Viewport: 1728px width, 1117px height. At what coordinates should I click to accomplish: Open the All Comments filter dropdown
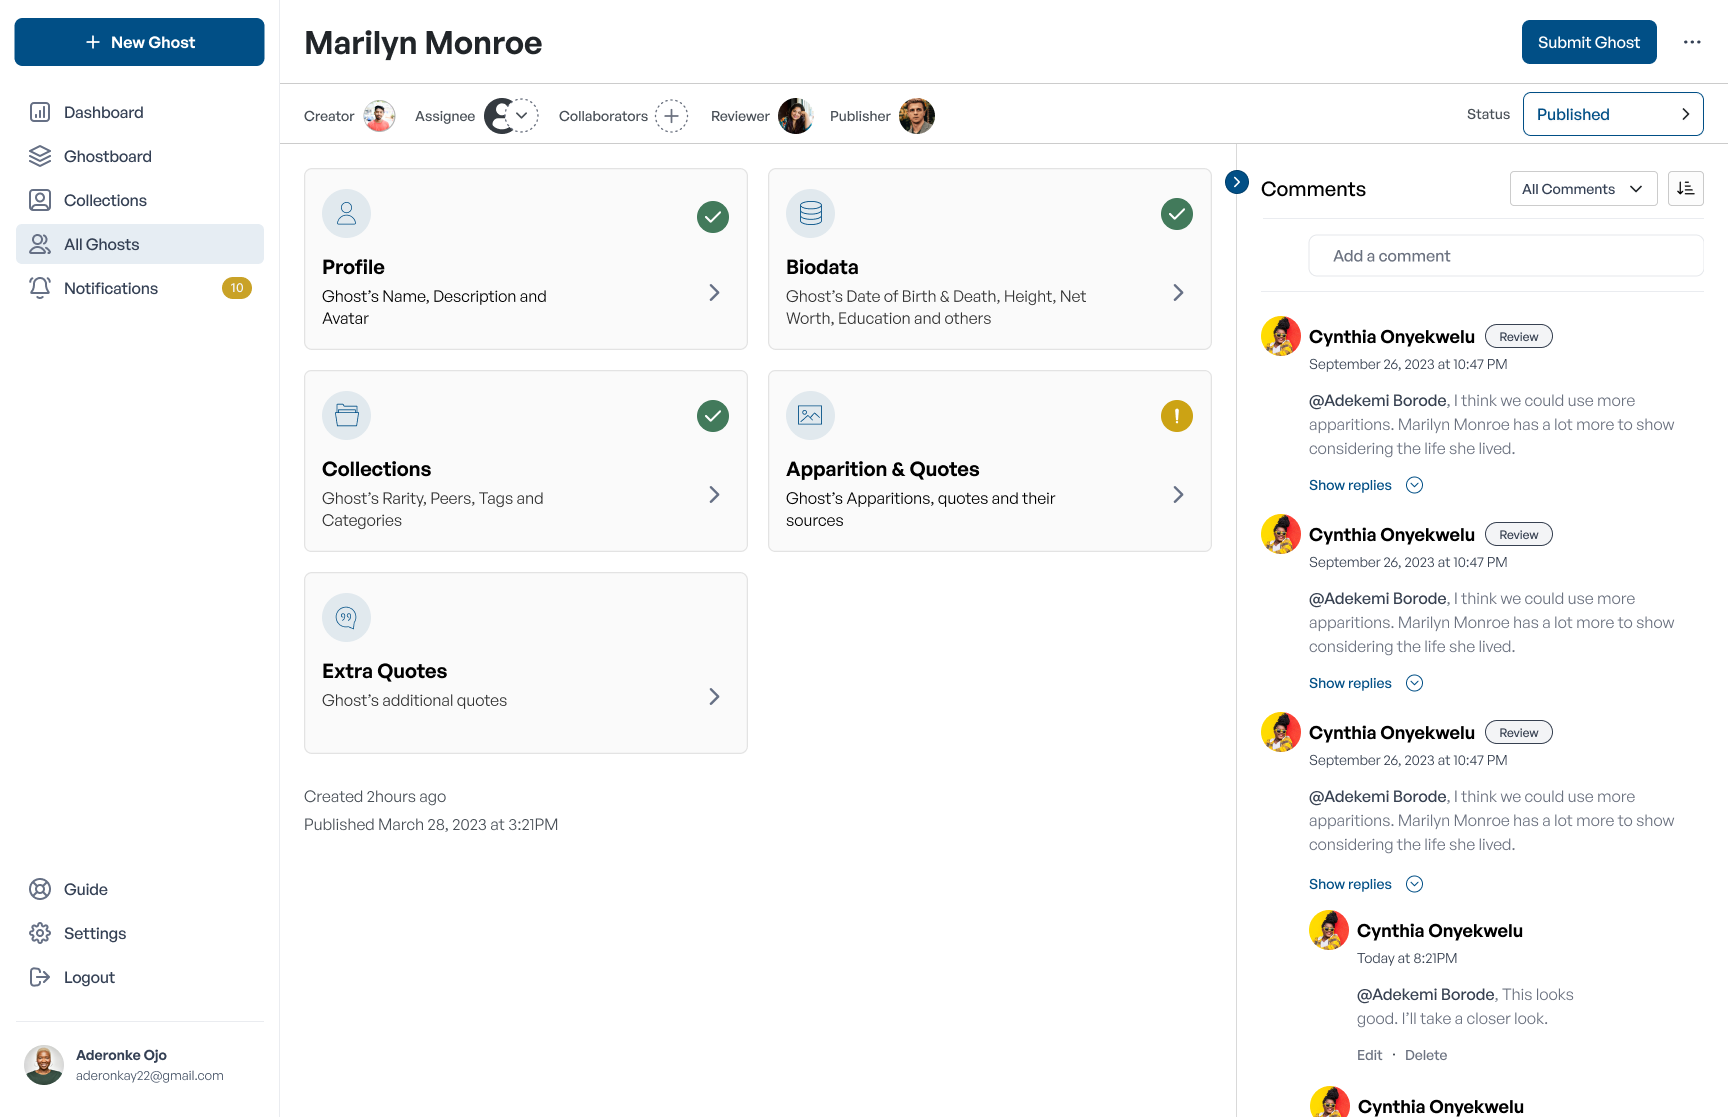click(x=1583, y=189)
